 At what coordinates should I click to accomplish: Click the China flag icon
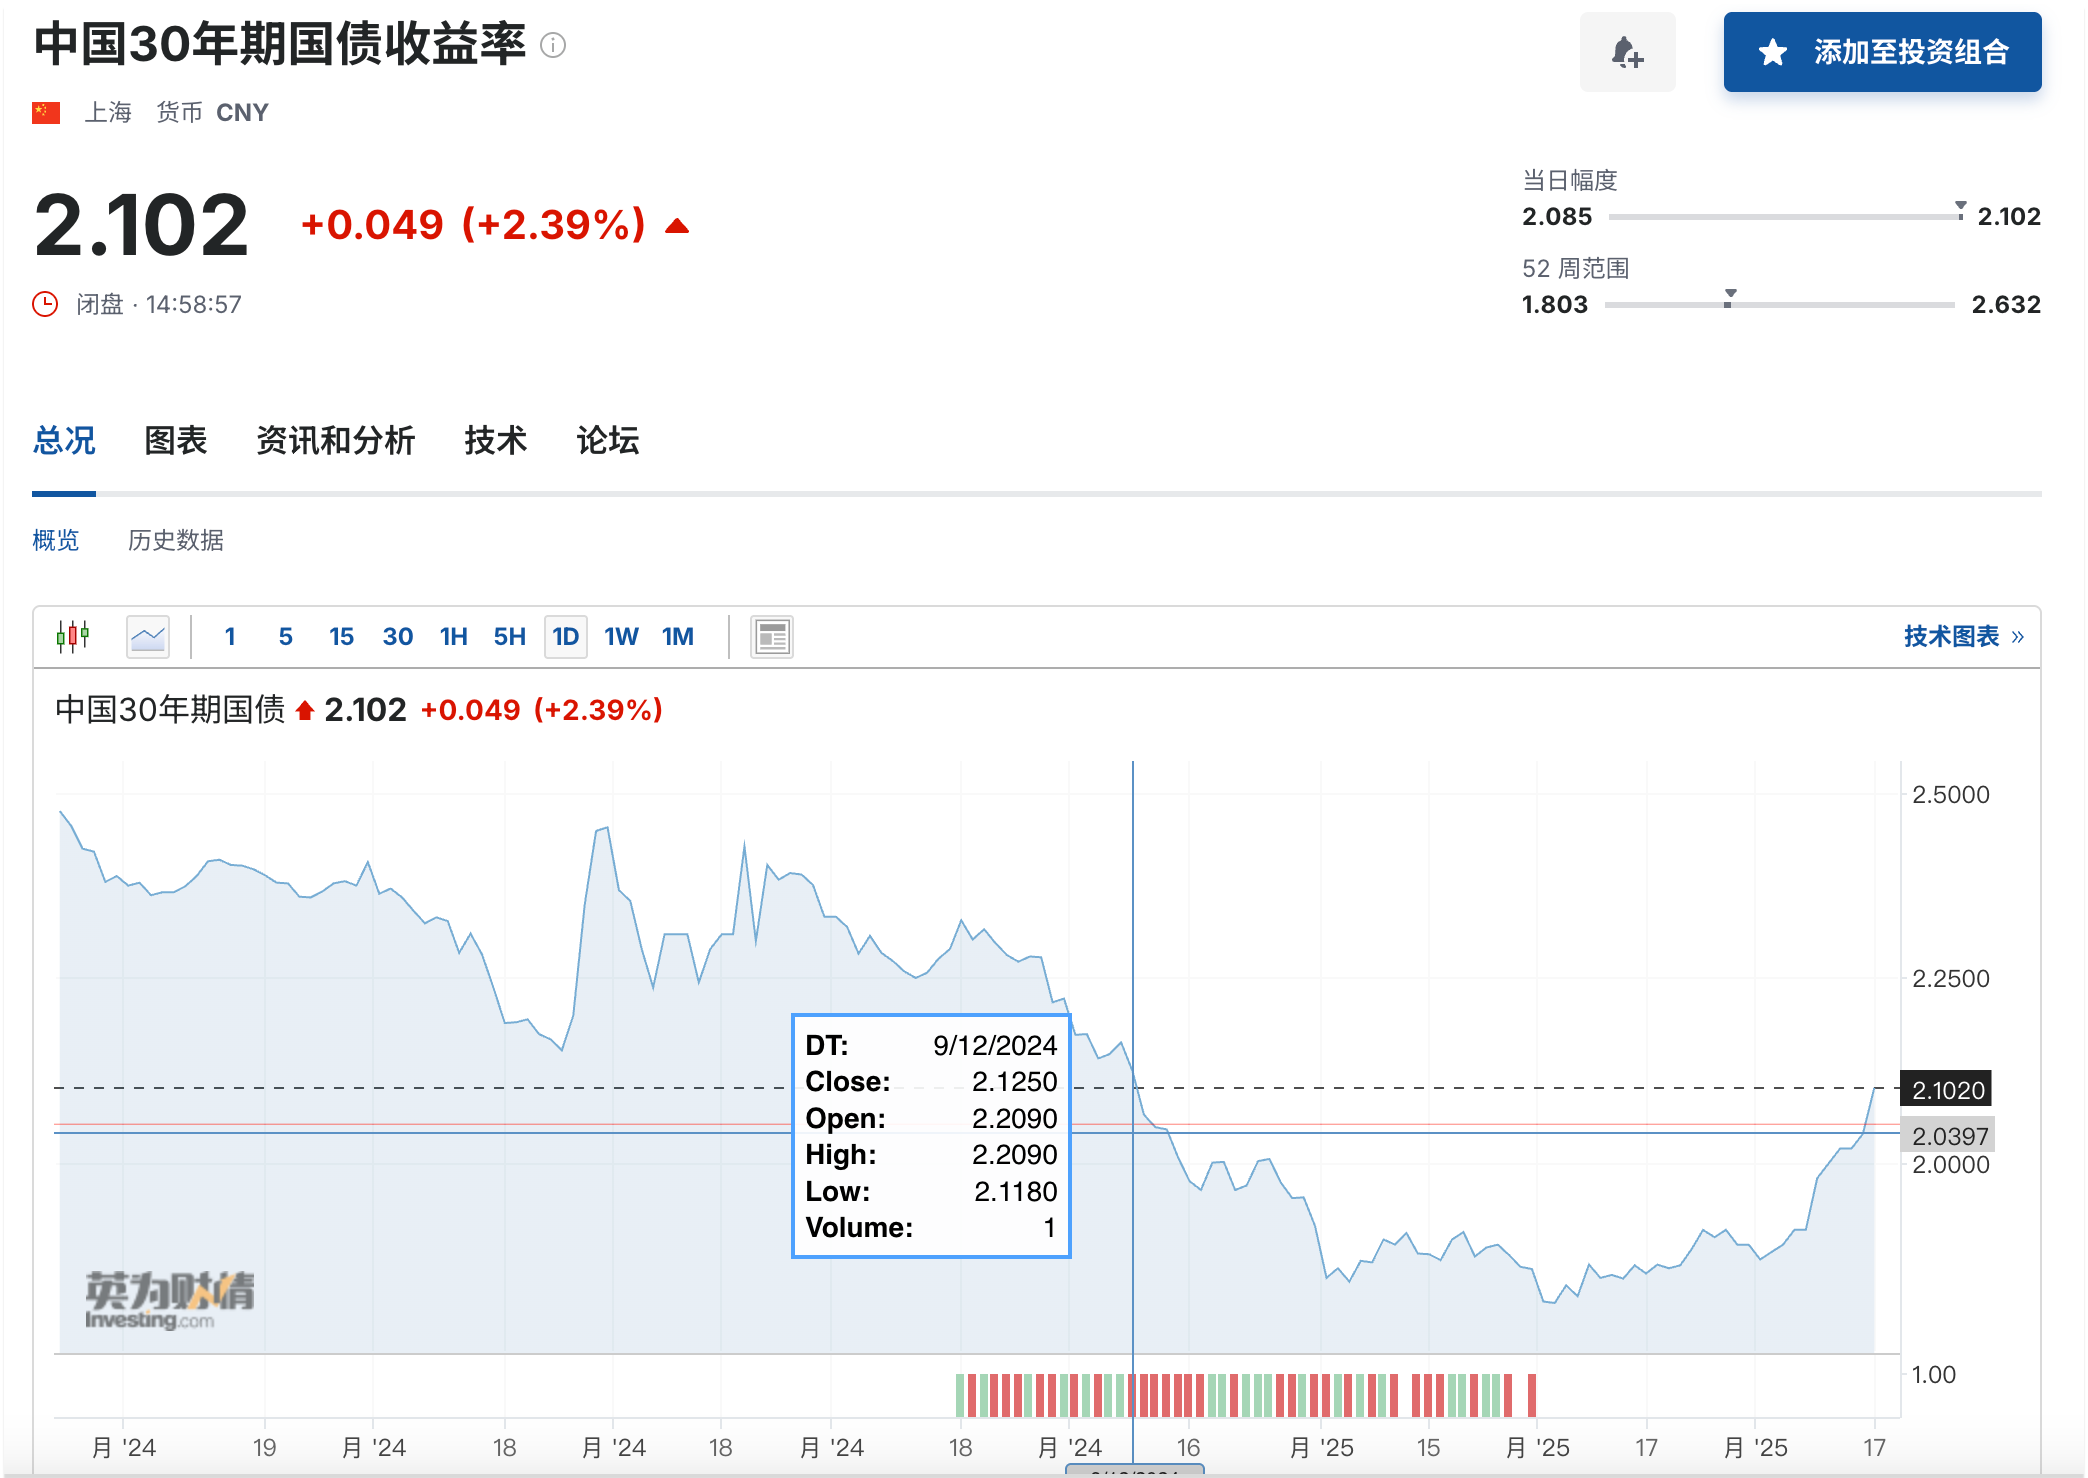click(46, 112)
